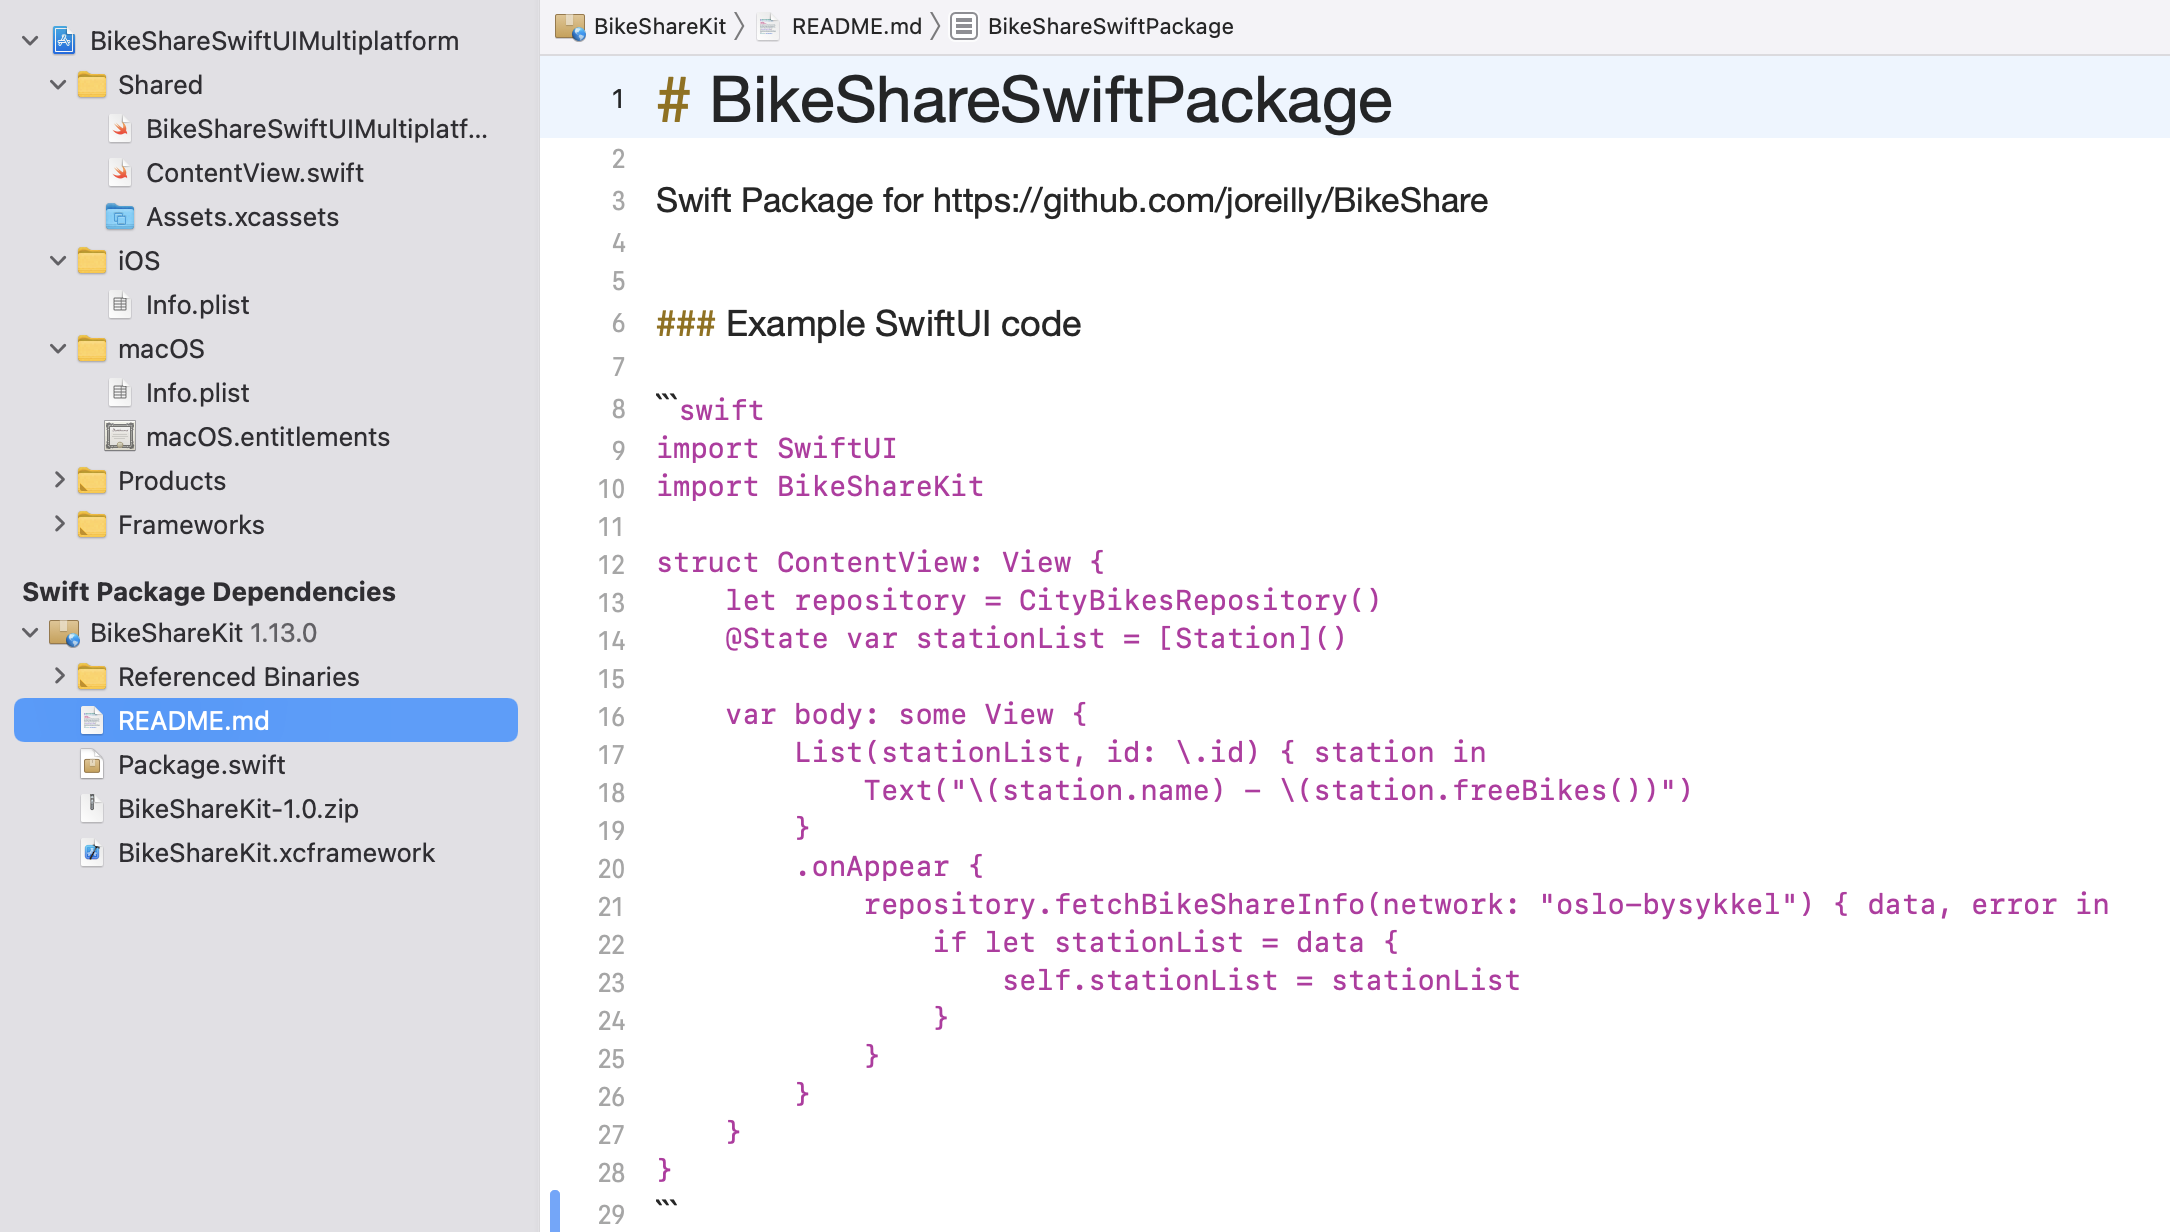The image size is (2170, 1232).
Task: Click the blue change bar beside line 29
Action: 555,1211
